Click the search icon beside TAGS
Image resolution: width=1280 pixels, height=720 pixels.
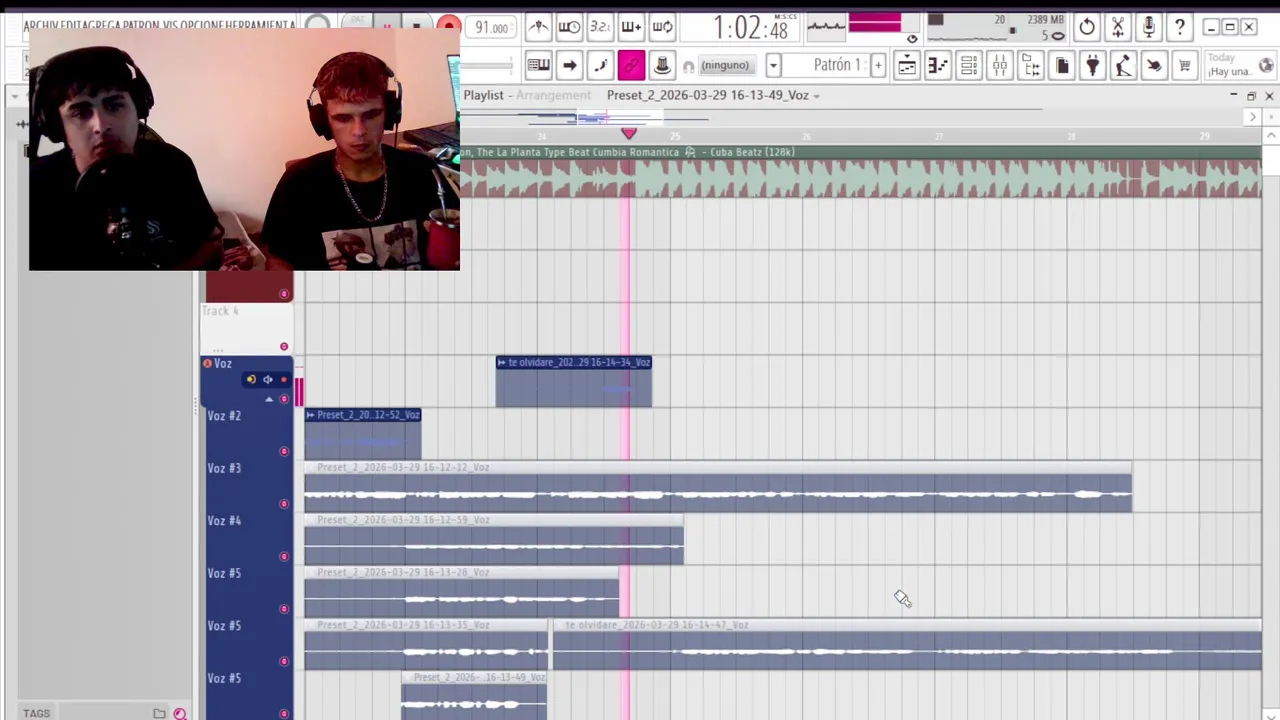(x=180, y=713)
